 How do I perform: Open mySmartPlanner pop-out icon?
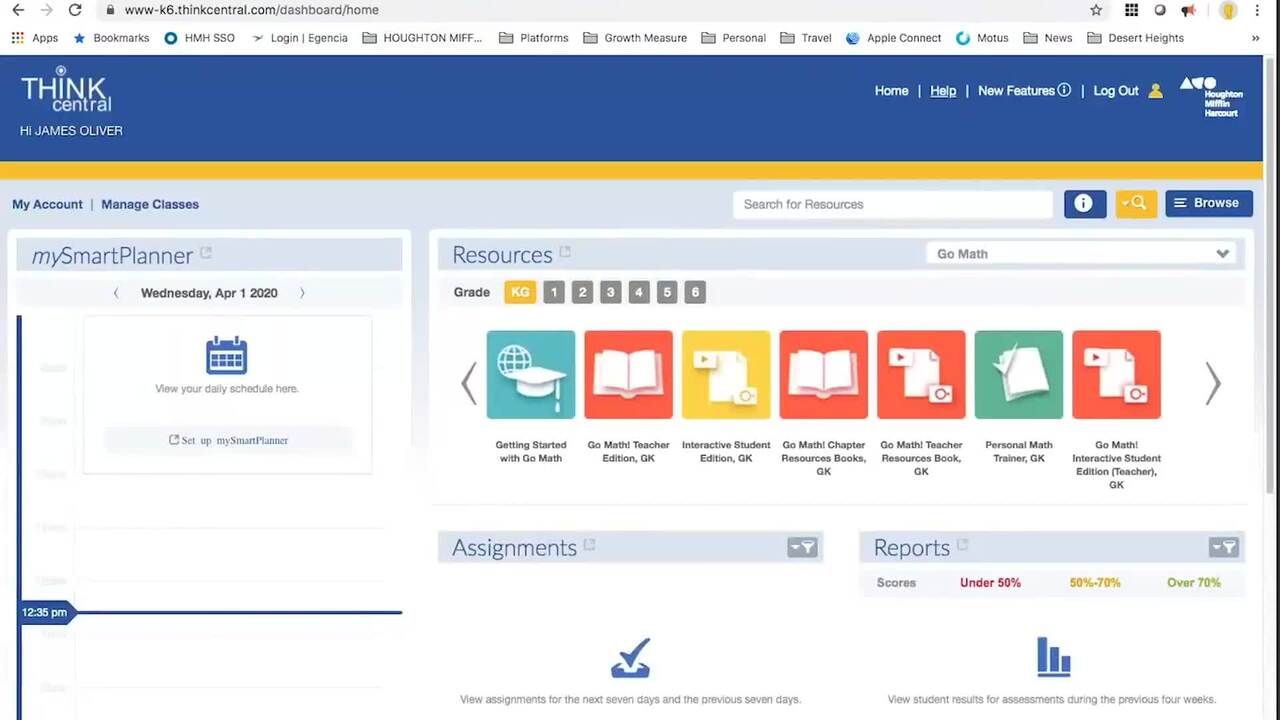206,253
